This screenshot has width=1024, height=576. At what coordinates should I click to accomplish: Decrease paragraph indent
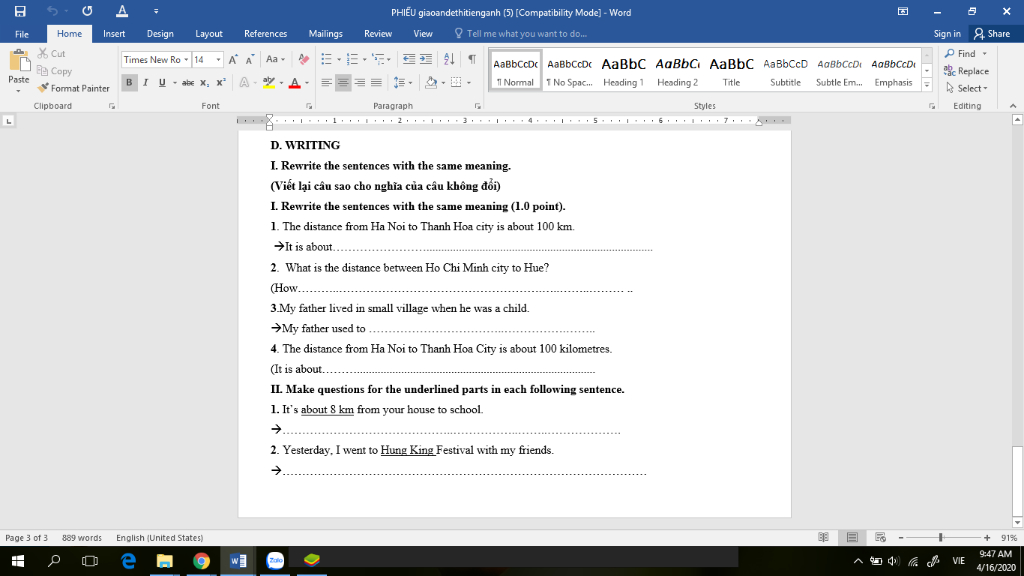pos(409,59)
